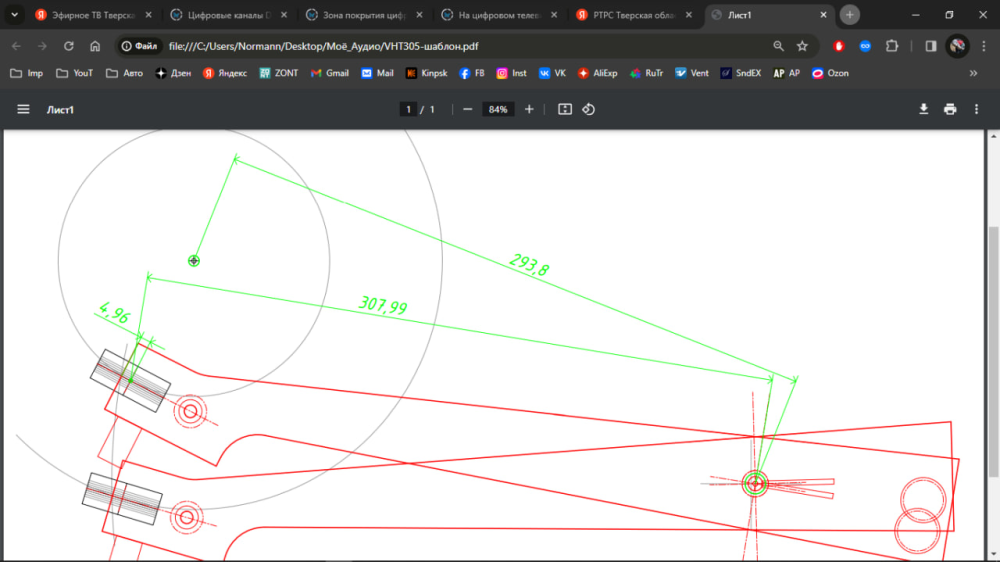Screen dimensions: 1000x562
Task: Switch to the Эфирное ТВ Тверская tab
Action: tap(90, 15)
